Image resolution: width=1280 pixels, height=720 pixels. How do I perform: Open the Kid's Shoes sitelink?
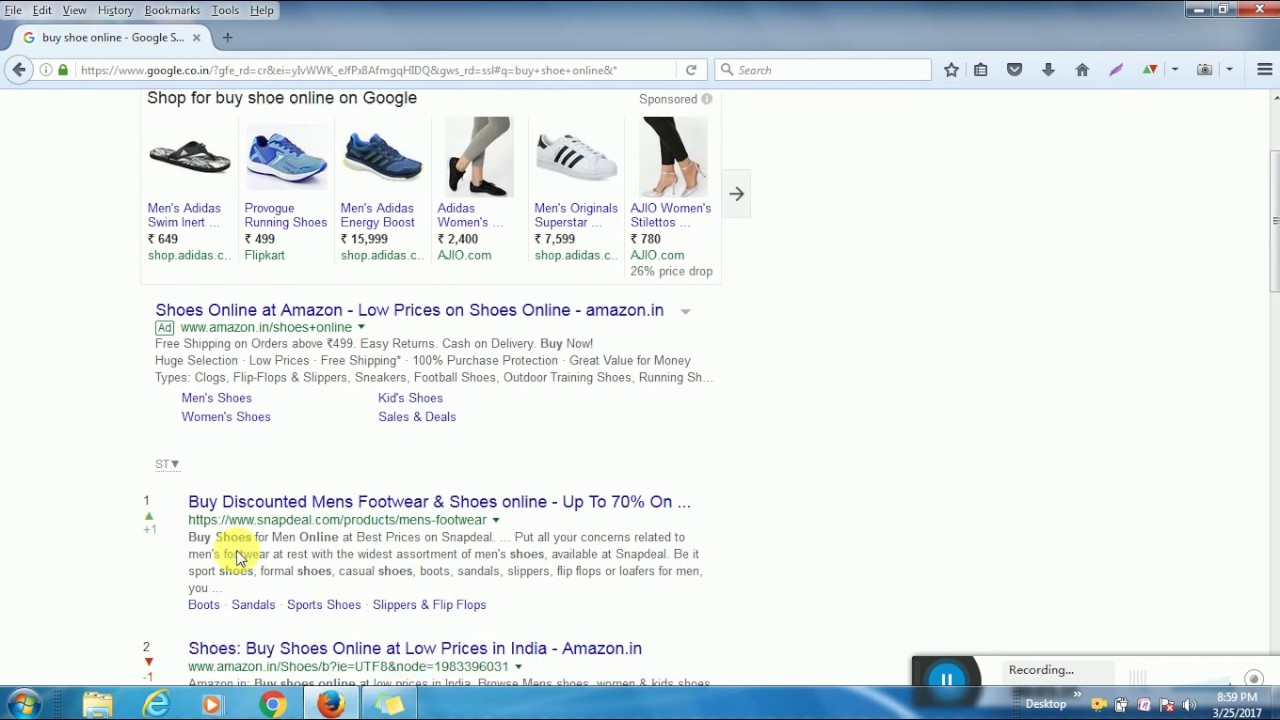pos(410,398)
